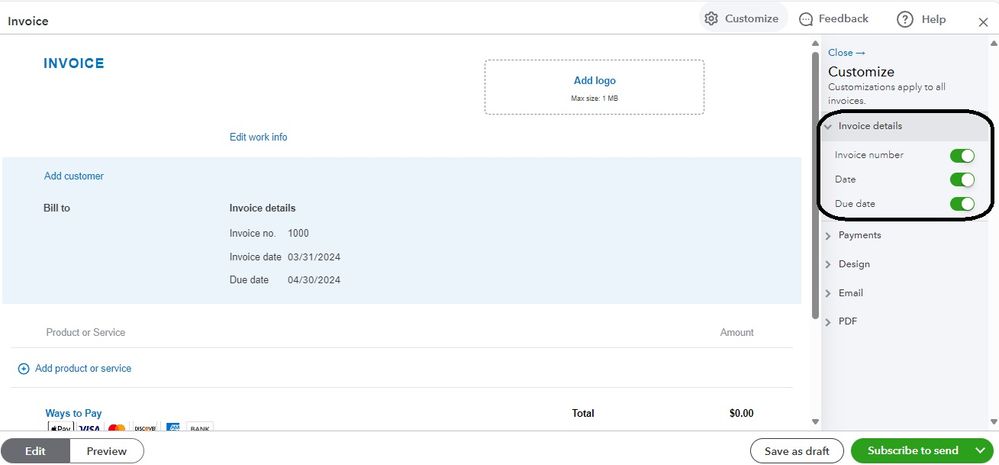
Task: Click the plus icon beside Add product or service
Action: [24, 369]
